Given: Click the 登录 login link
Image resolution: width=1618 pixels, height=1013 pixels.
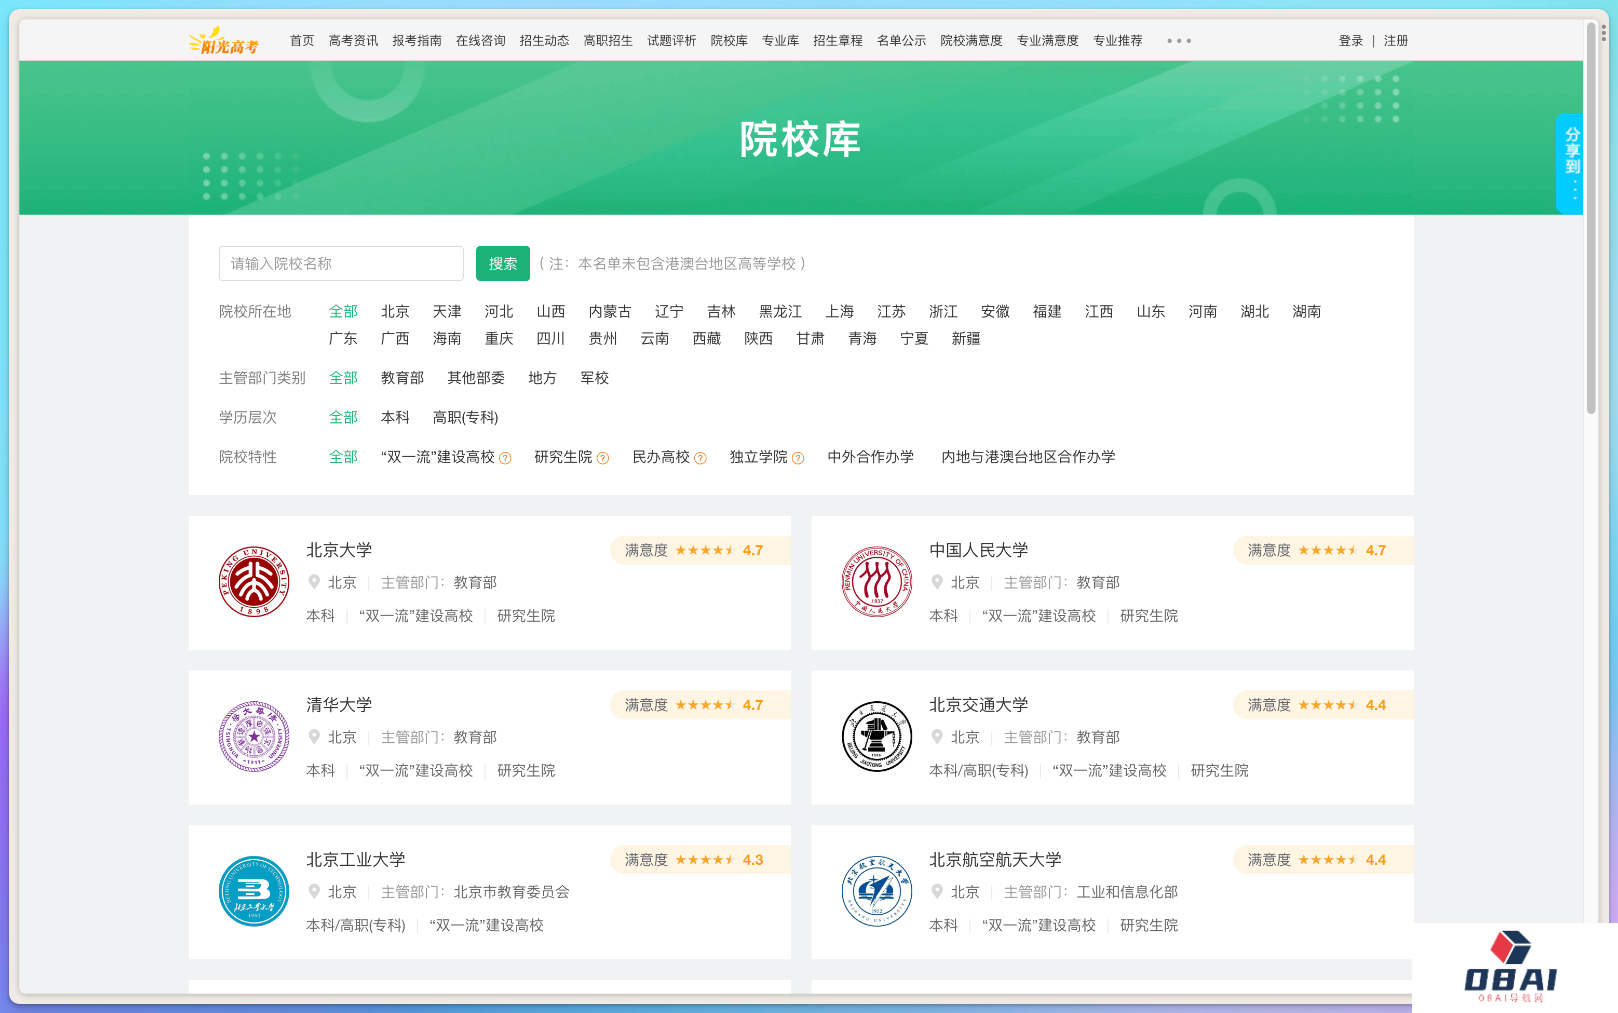Looking at the screenshot, I should (1351, 41).
